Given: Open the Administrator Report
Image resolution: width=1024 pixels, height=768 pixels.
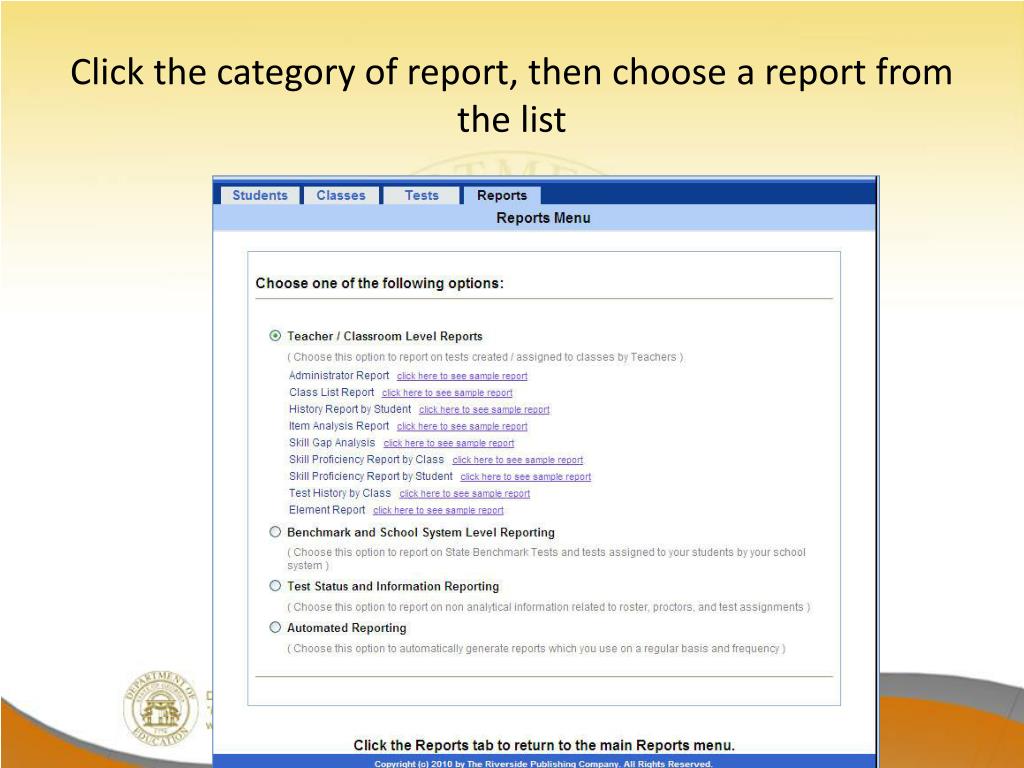Looking at the screenshot, I should tap(339, 376).
